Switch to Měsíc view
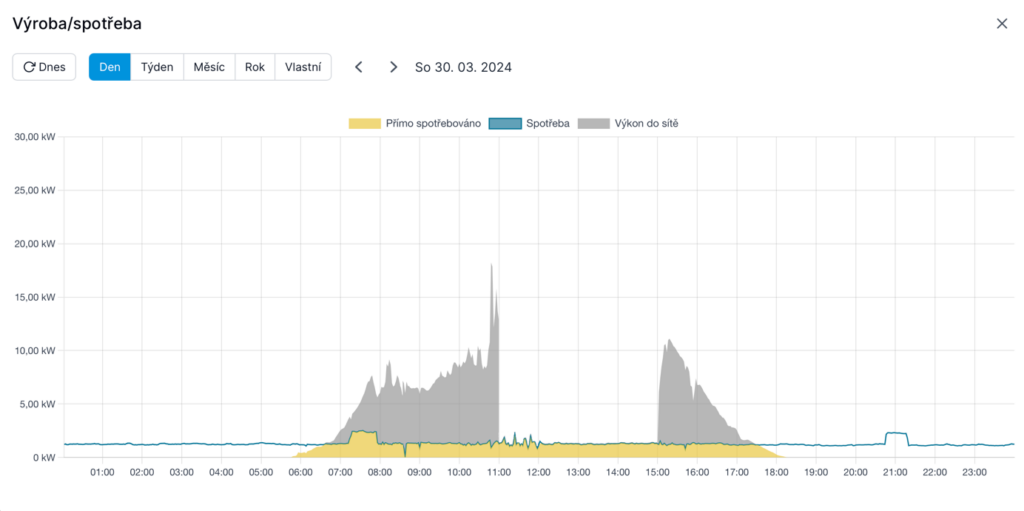This screenshot has height=511, width=1024. (209, 67)
